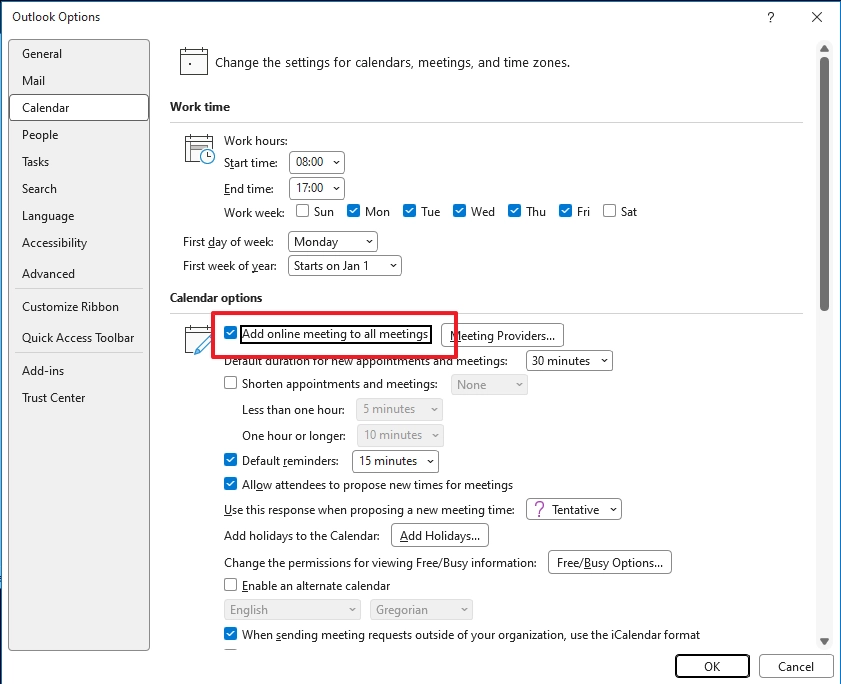Open the Tentative response dropdown
The width and height of the screenshot is (841, 684).
[574, 510]
